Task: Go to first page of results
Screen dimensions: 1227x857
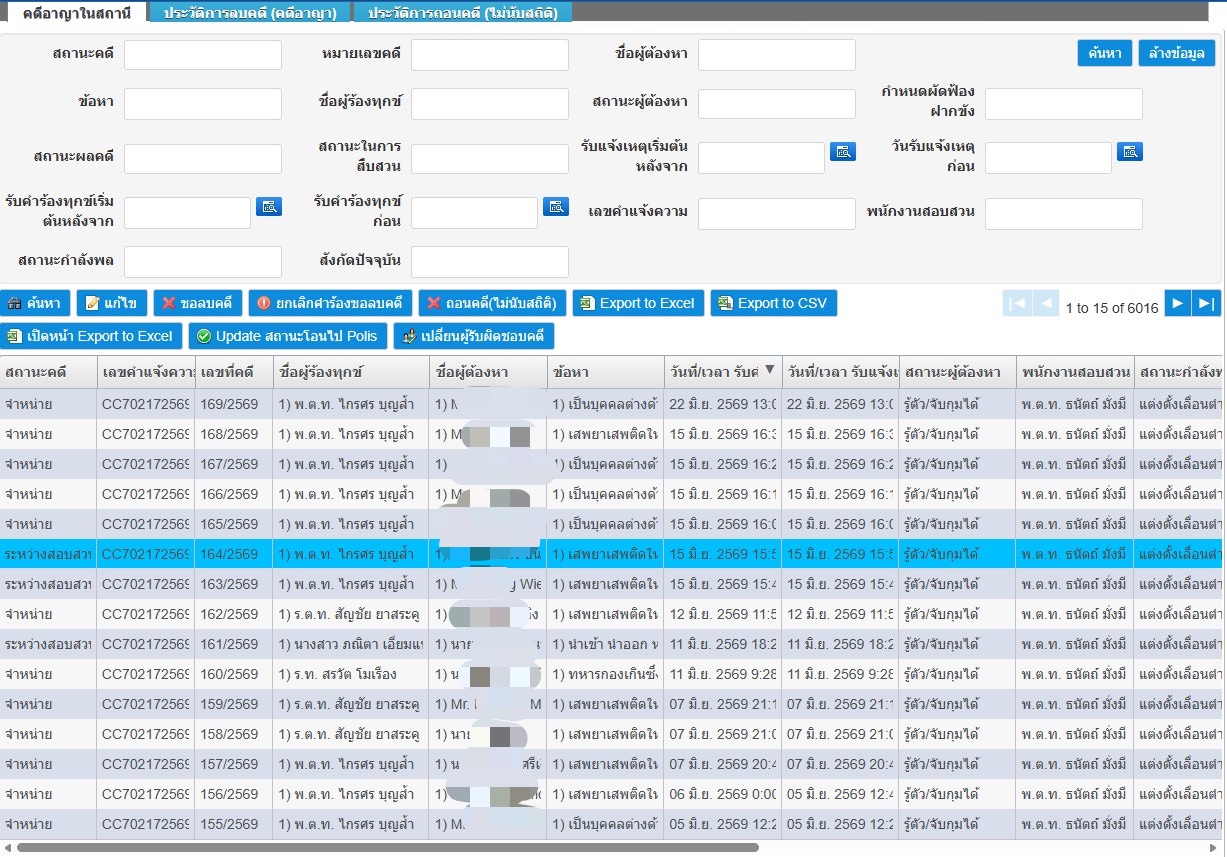Action: tap(1017, 303)
